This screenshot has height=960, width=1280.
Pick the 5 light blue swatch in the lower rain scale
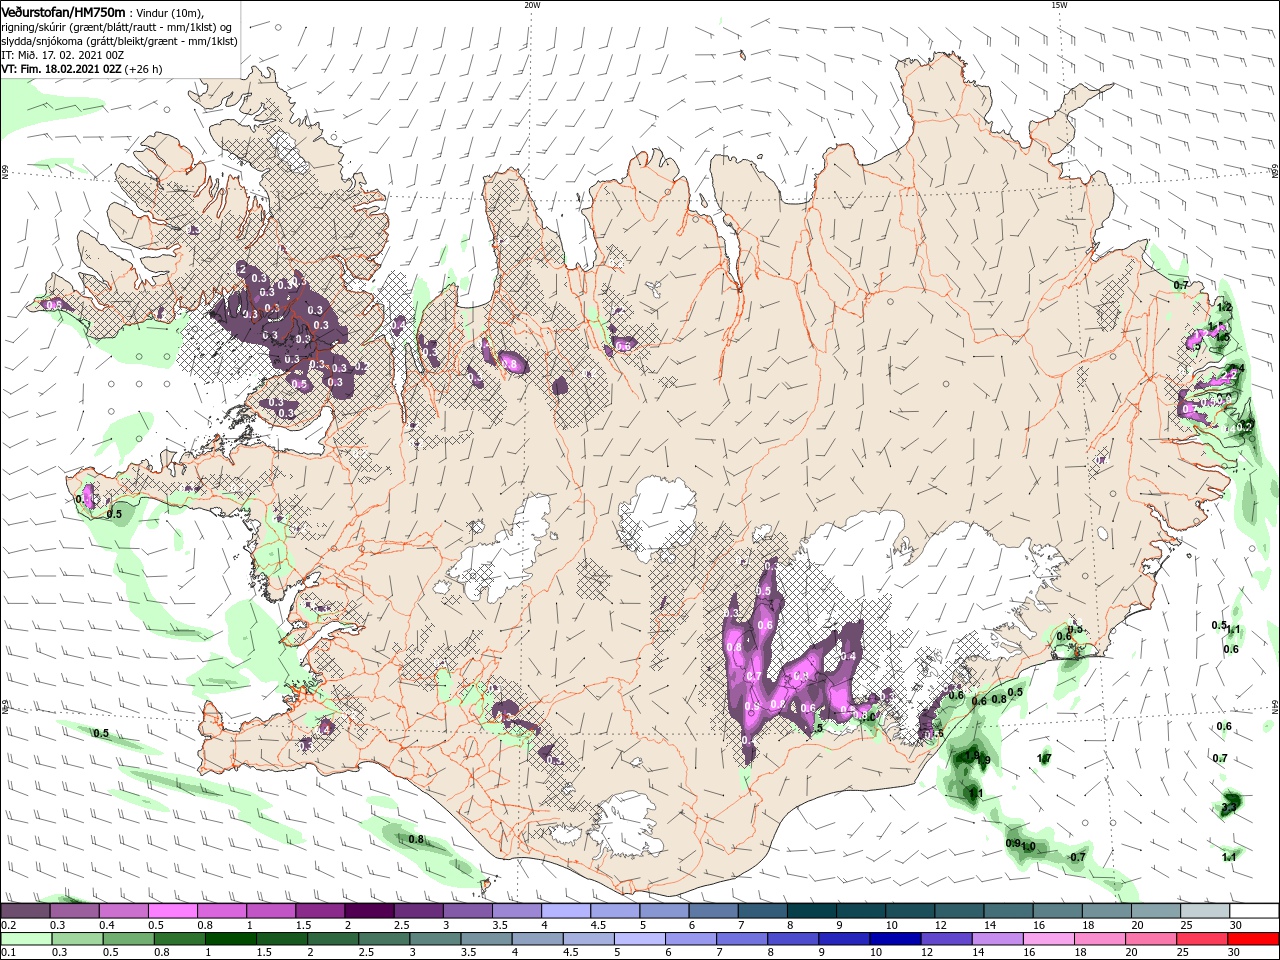[640, 939]
